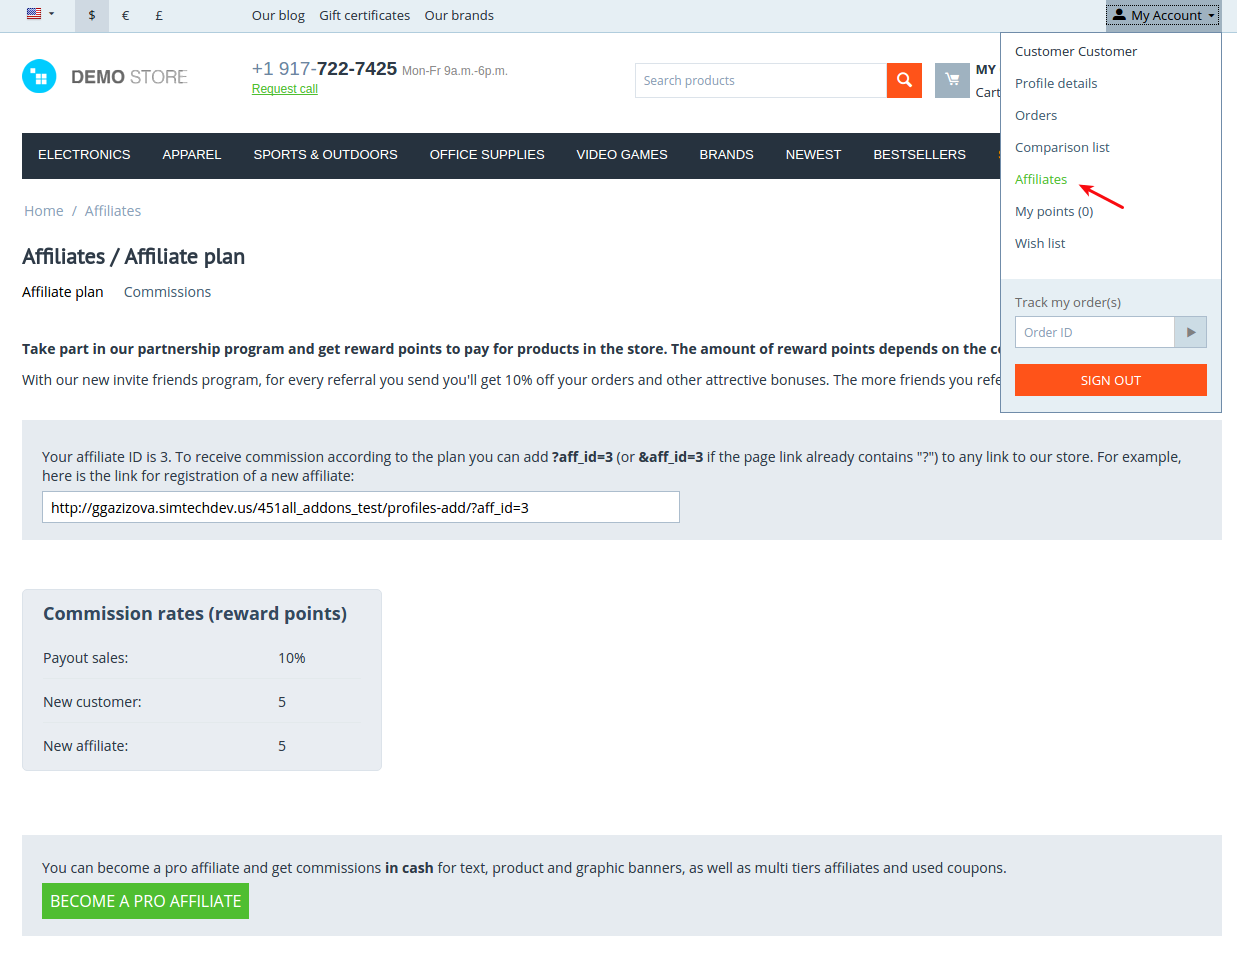The image size is (1237, 953).
Task: Click the phone number +1 917-722-7425
Action: click(x=324, y=69)
